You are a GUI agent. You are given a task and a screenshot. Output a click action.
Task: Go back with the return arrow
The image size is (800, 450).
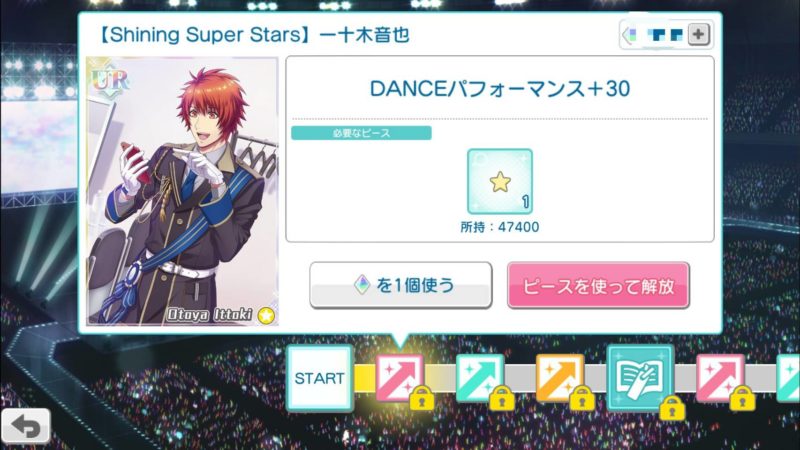(x=26, y=426)
